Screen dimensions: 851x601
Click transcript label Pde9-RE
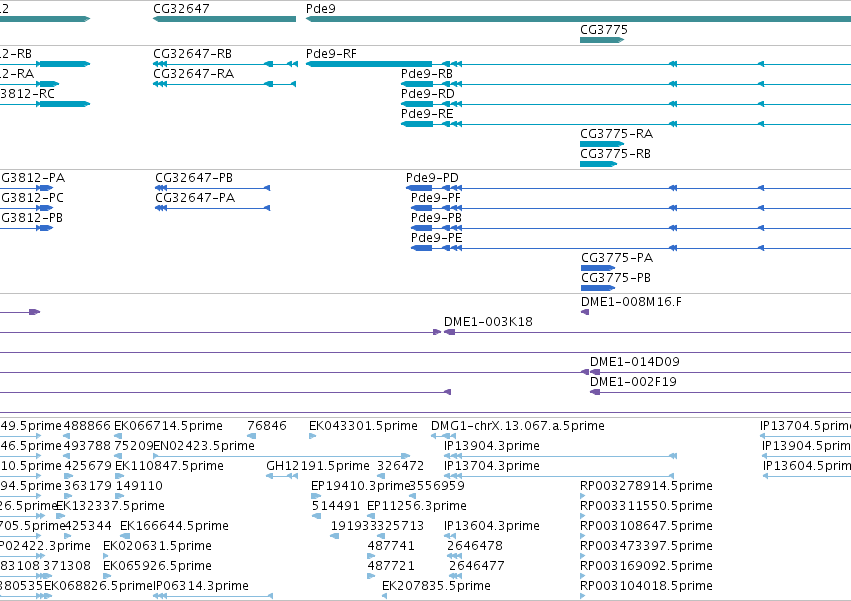point(427,114)
